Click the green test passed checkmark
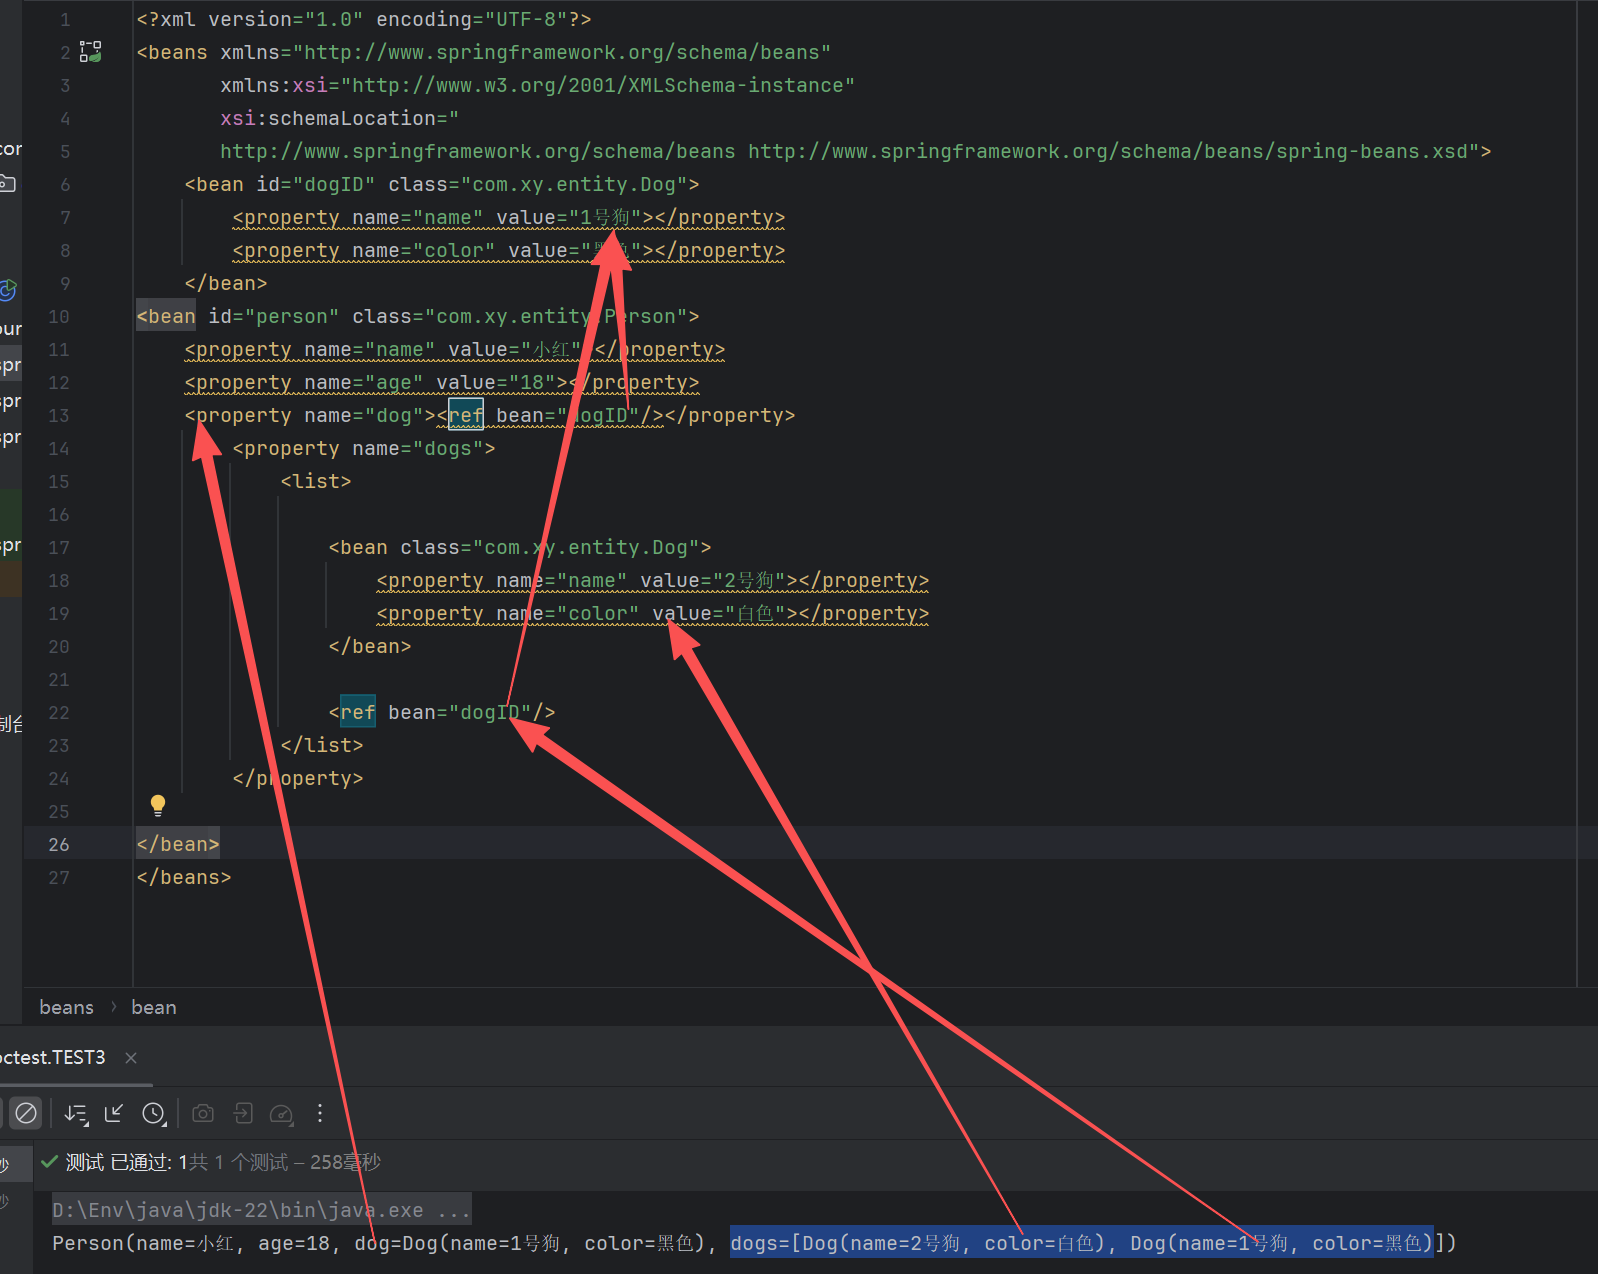The image size is (1598, 1274). coord(49,1162)
